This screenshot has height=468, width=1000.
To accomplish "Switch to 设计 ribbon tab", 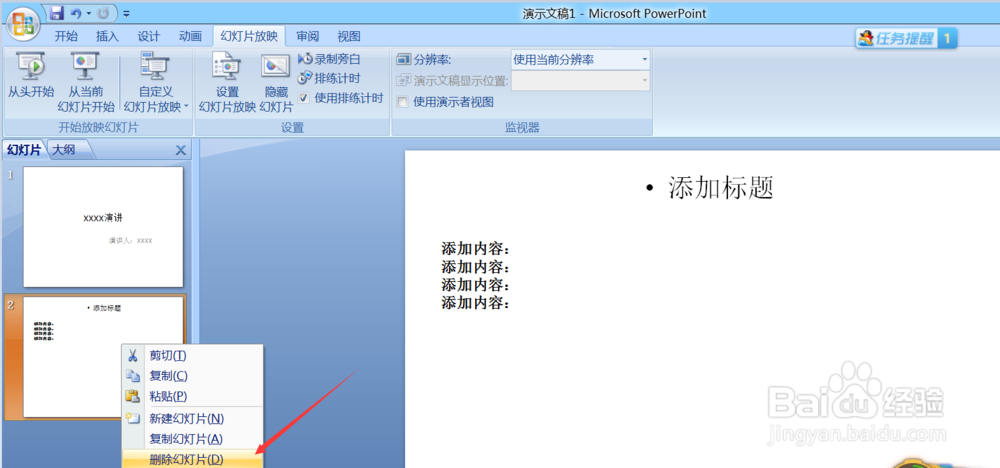I will tap(149, 36).
